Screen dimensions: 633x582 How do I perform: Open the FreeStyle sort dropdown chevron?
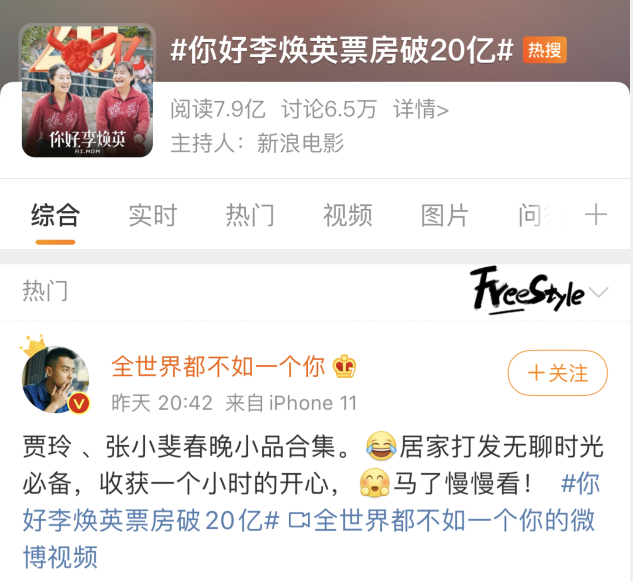click(598, 291)
